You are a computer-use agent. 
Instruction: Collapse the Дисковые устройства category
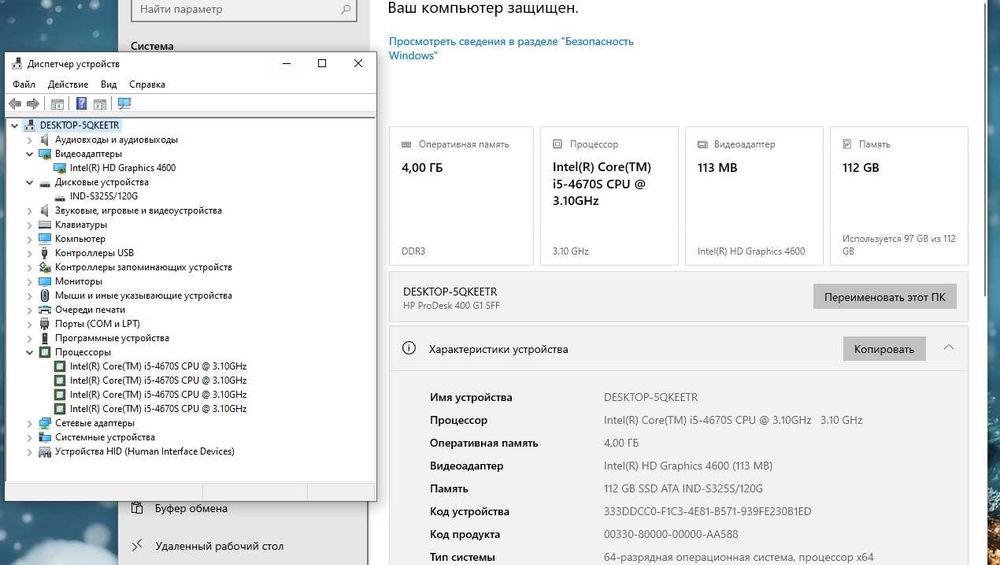pyautogui.click(x=29, y=182)
